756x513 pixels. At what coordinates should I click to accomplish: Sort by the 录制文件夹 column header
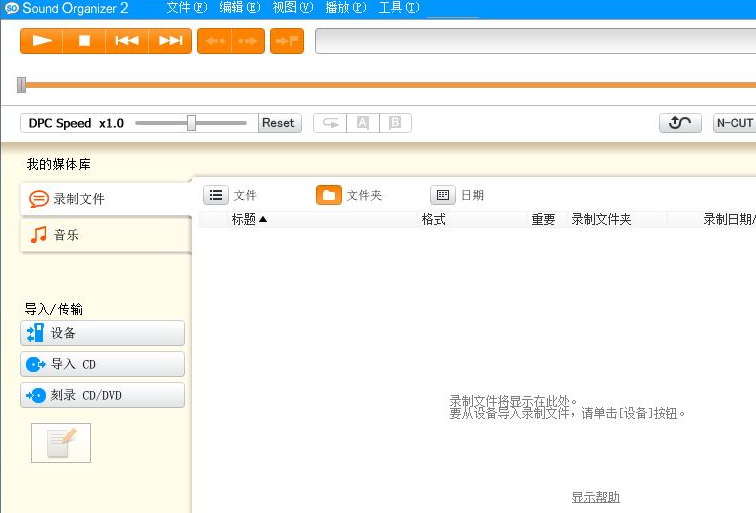tap(617, 219)
